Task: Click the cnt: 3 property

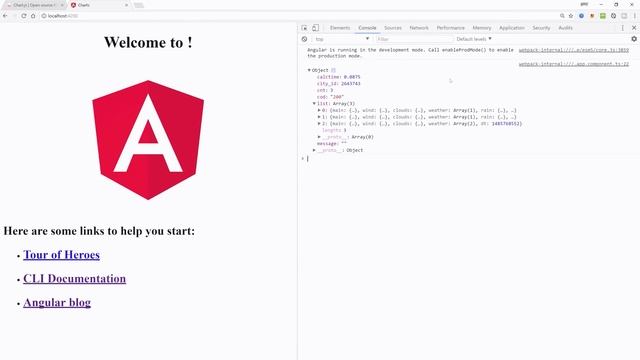Action: [325, 90]
